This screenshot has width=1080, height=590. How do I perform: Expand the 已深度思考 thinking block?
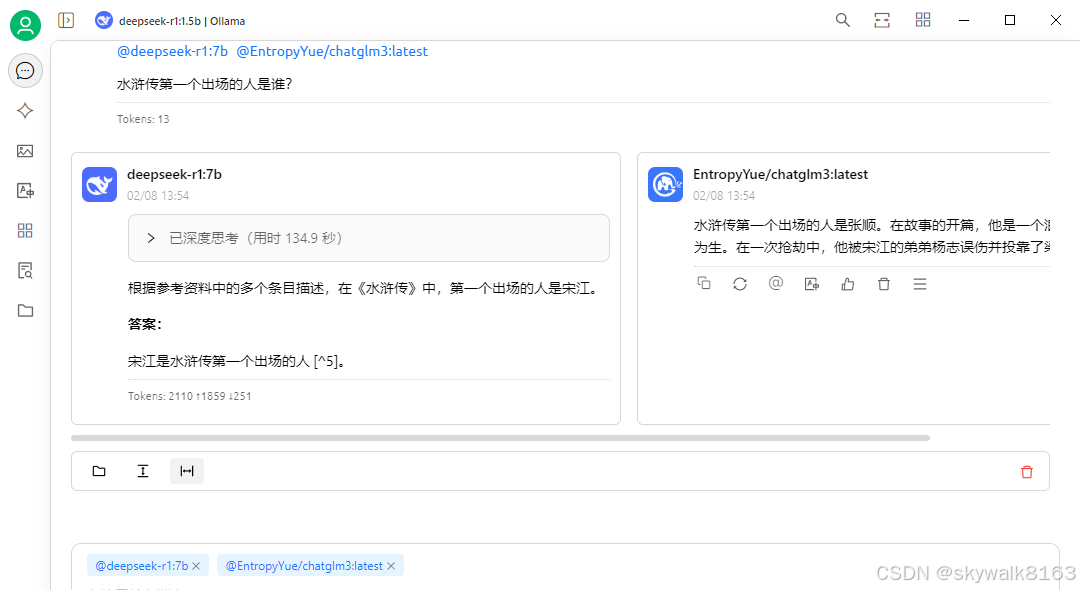coord(368,238)
